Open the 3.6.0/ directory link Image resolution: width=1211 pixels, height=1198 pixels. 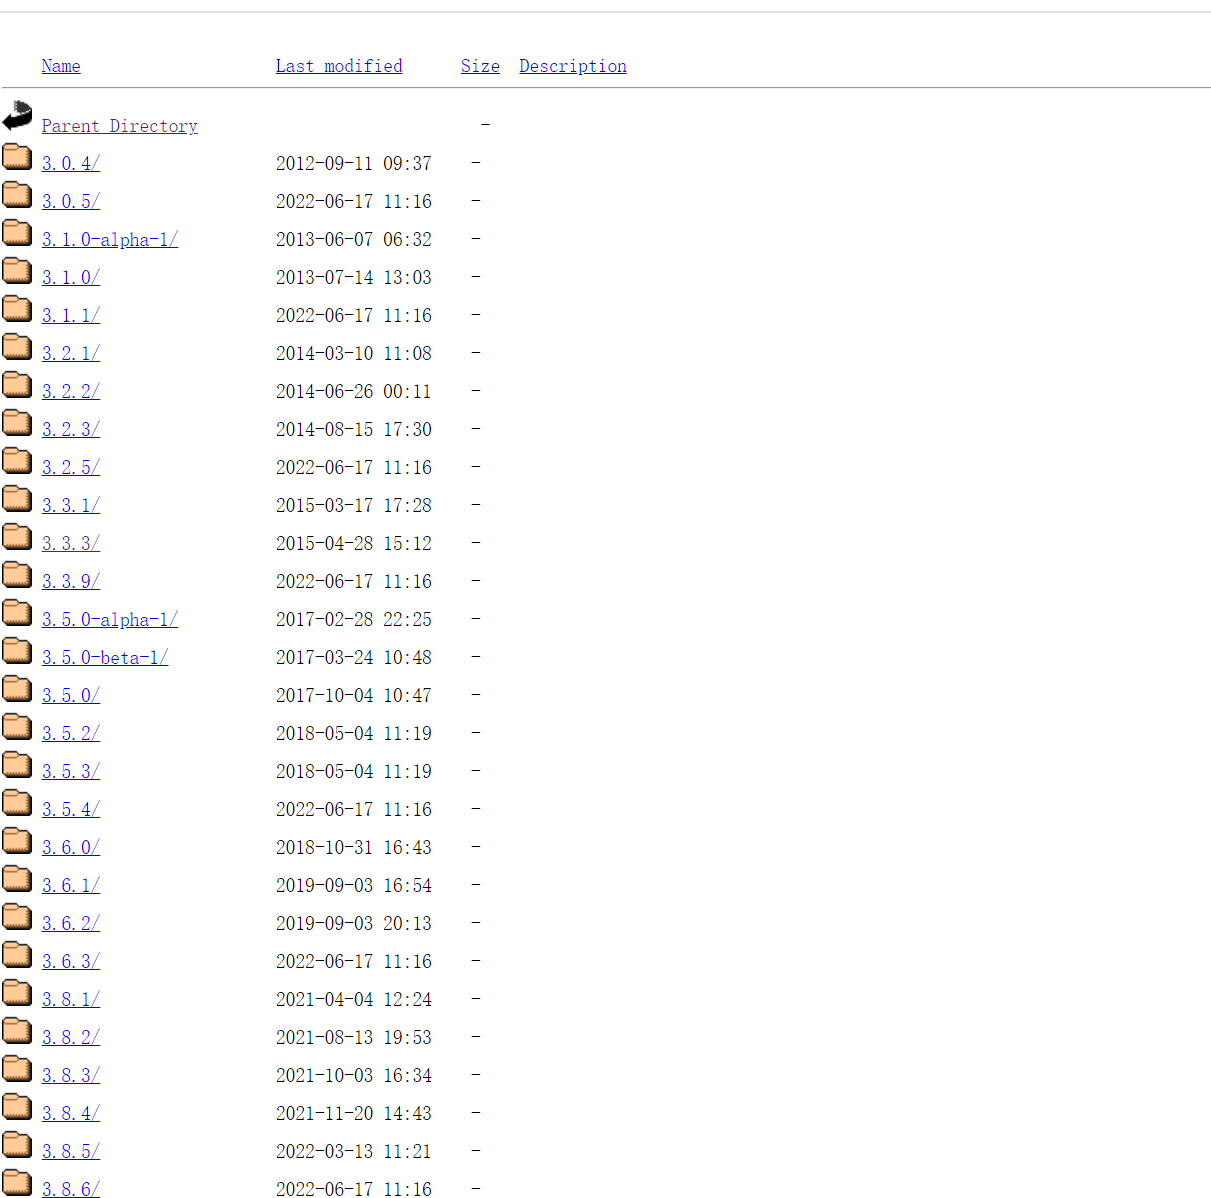pyautogui.click(x=71, y=847)
